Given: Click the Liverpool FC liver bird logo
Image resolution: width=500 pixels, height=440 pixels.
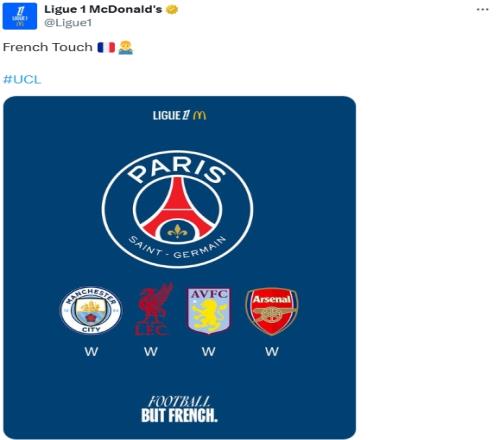Looking at the screenshot, I should (x=154, y=309).
